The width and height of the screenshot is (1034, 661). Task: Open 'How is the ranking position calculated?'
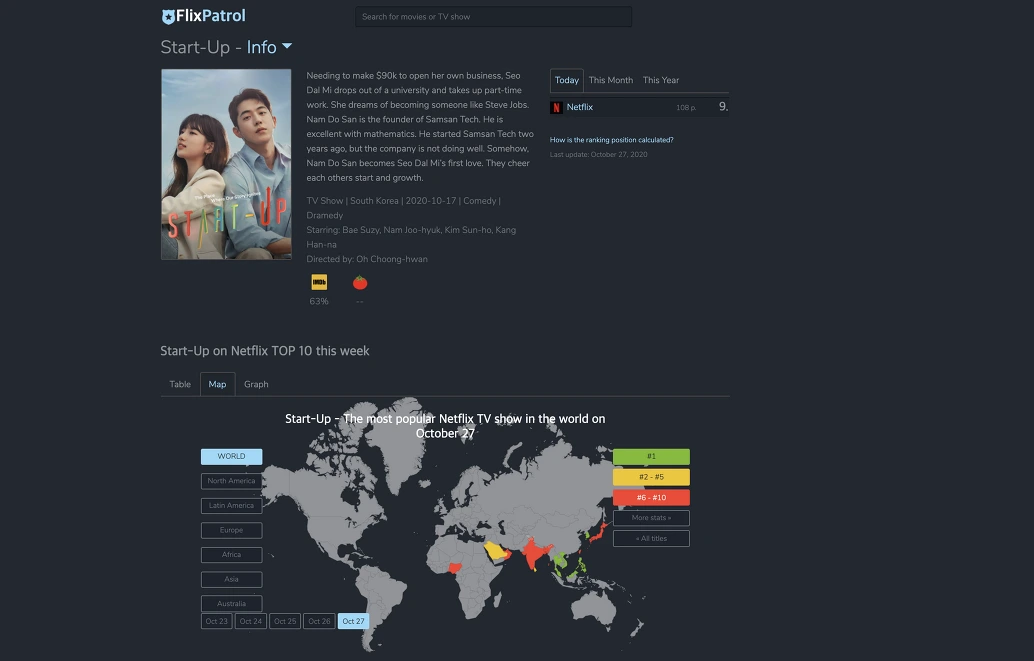tap(611, 140)
